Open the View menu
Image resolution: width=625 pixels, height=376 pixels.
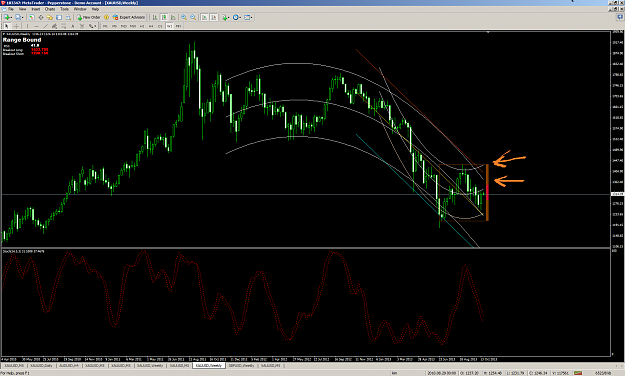[23, 9]
